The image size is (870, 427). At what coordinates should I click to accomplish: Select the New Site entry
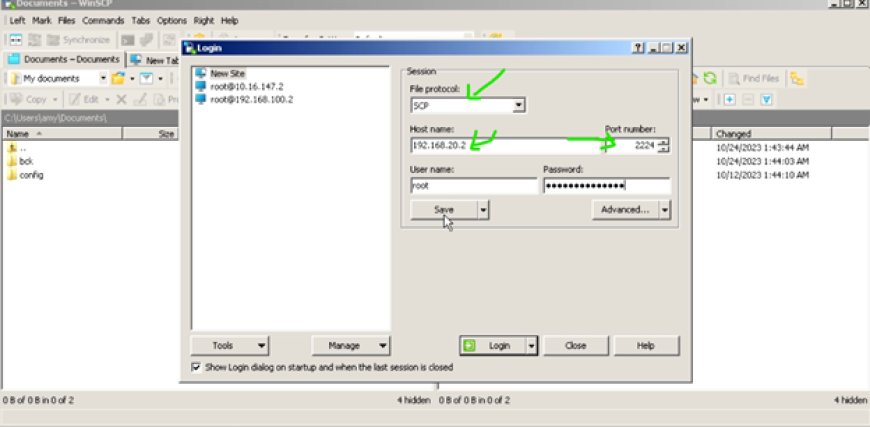click(227, 73)
